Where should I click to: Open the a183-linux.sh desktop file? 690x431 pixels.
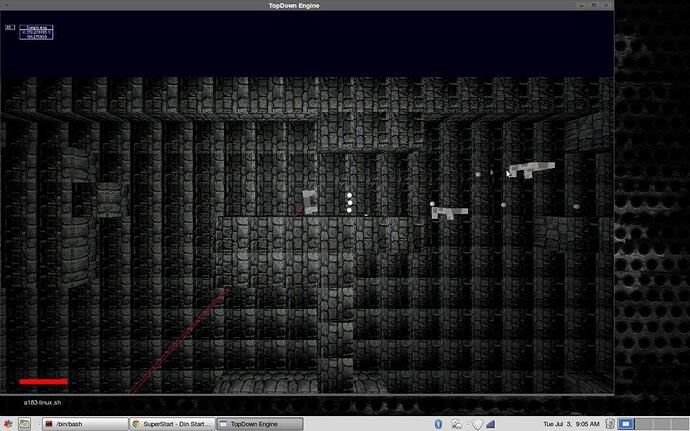42,402
